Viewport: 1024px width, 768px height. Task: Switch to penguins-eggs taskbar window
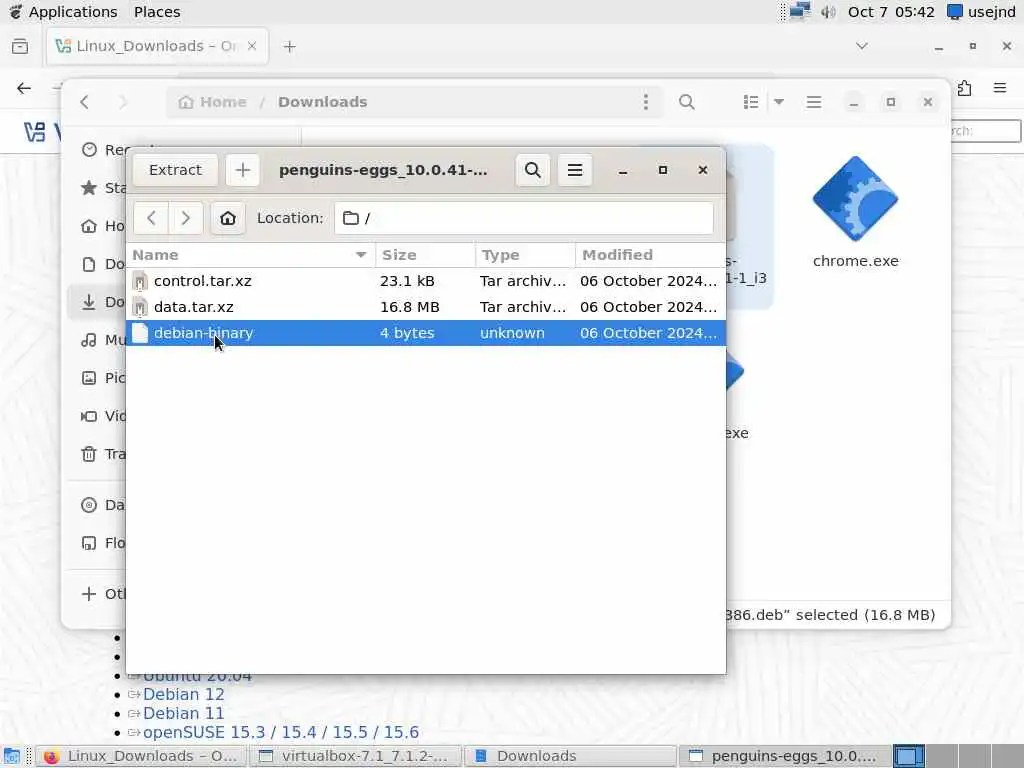[785, 756]
